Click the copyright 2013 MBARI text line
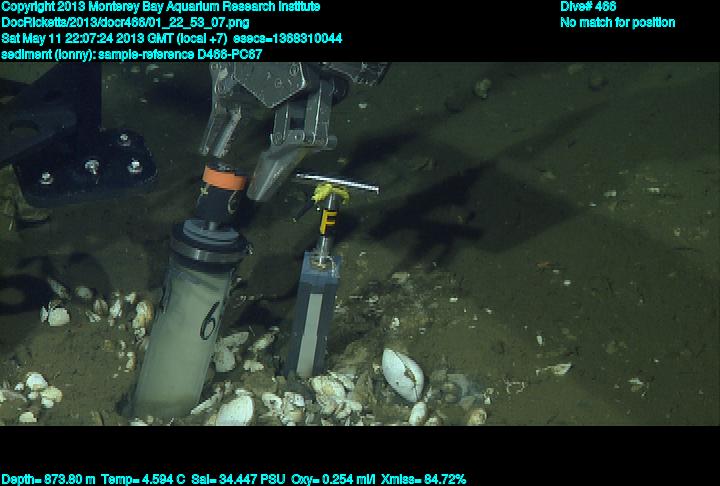The width and height of the screenshot is (720, 486). tap(161, 7)
